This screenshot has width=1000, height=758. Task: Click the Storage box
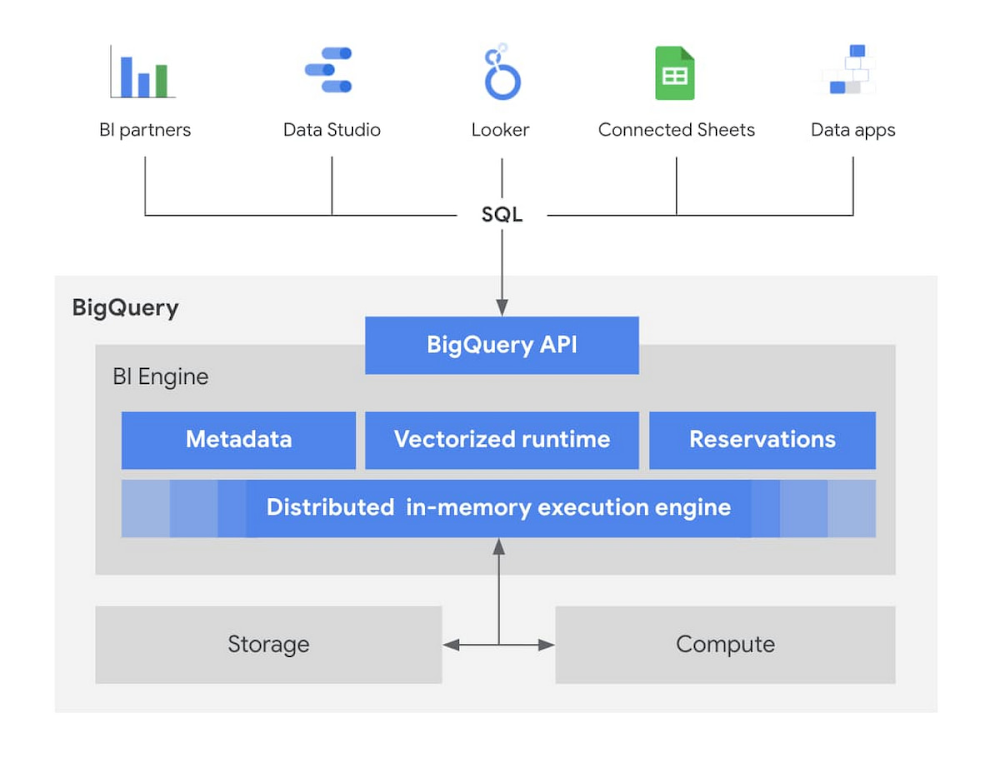[x=268, y=645]
